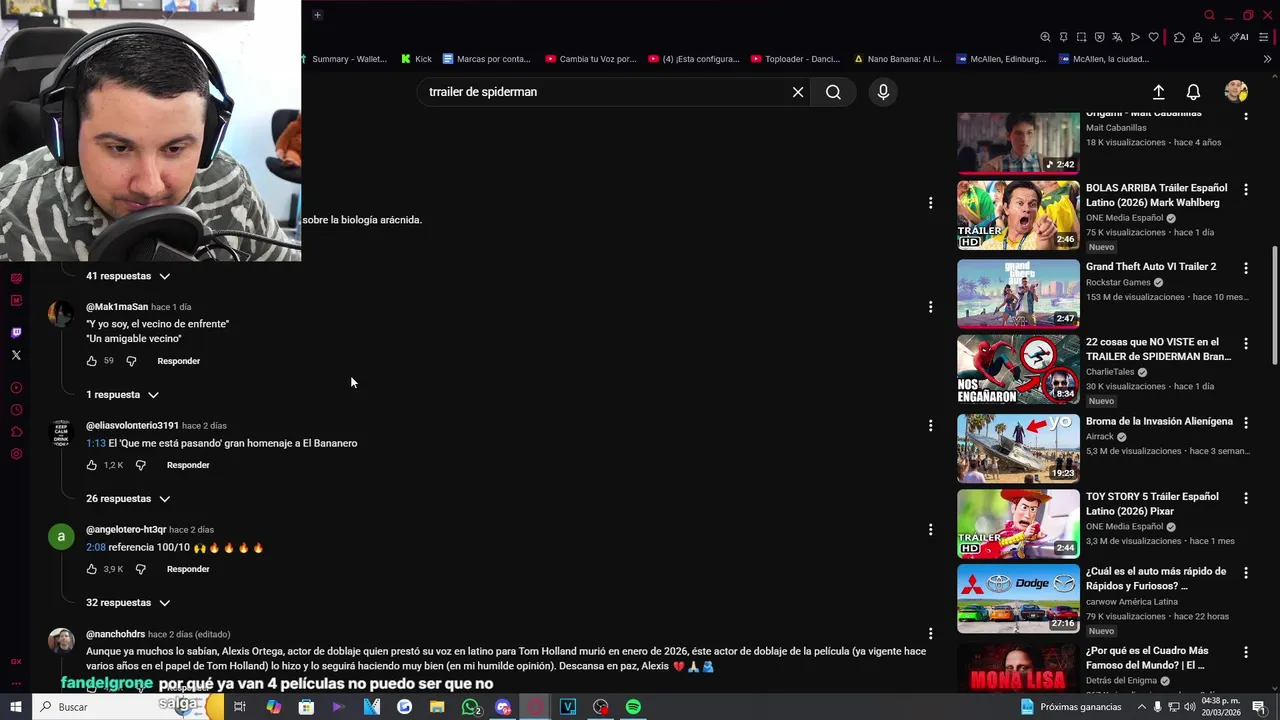The width and height of the screenshot is (1280, 720).
Task: Expand the 32 respuestas replies
Action: (128, 603)
